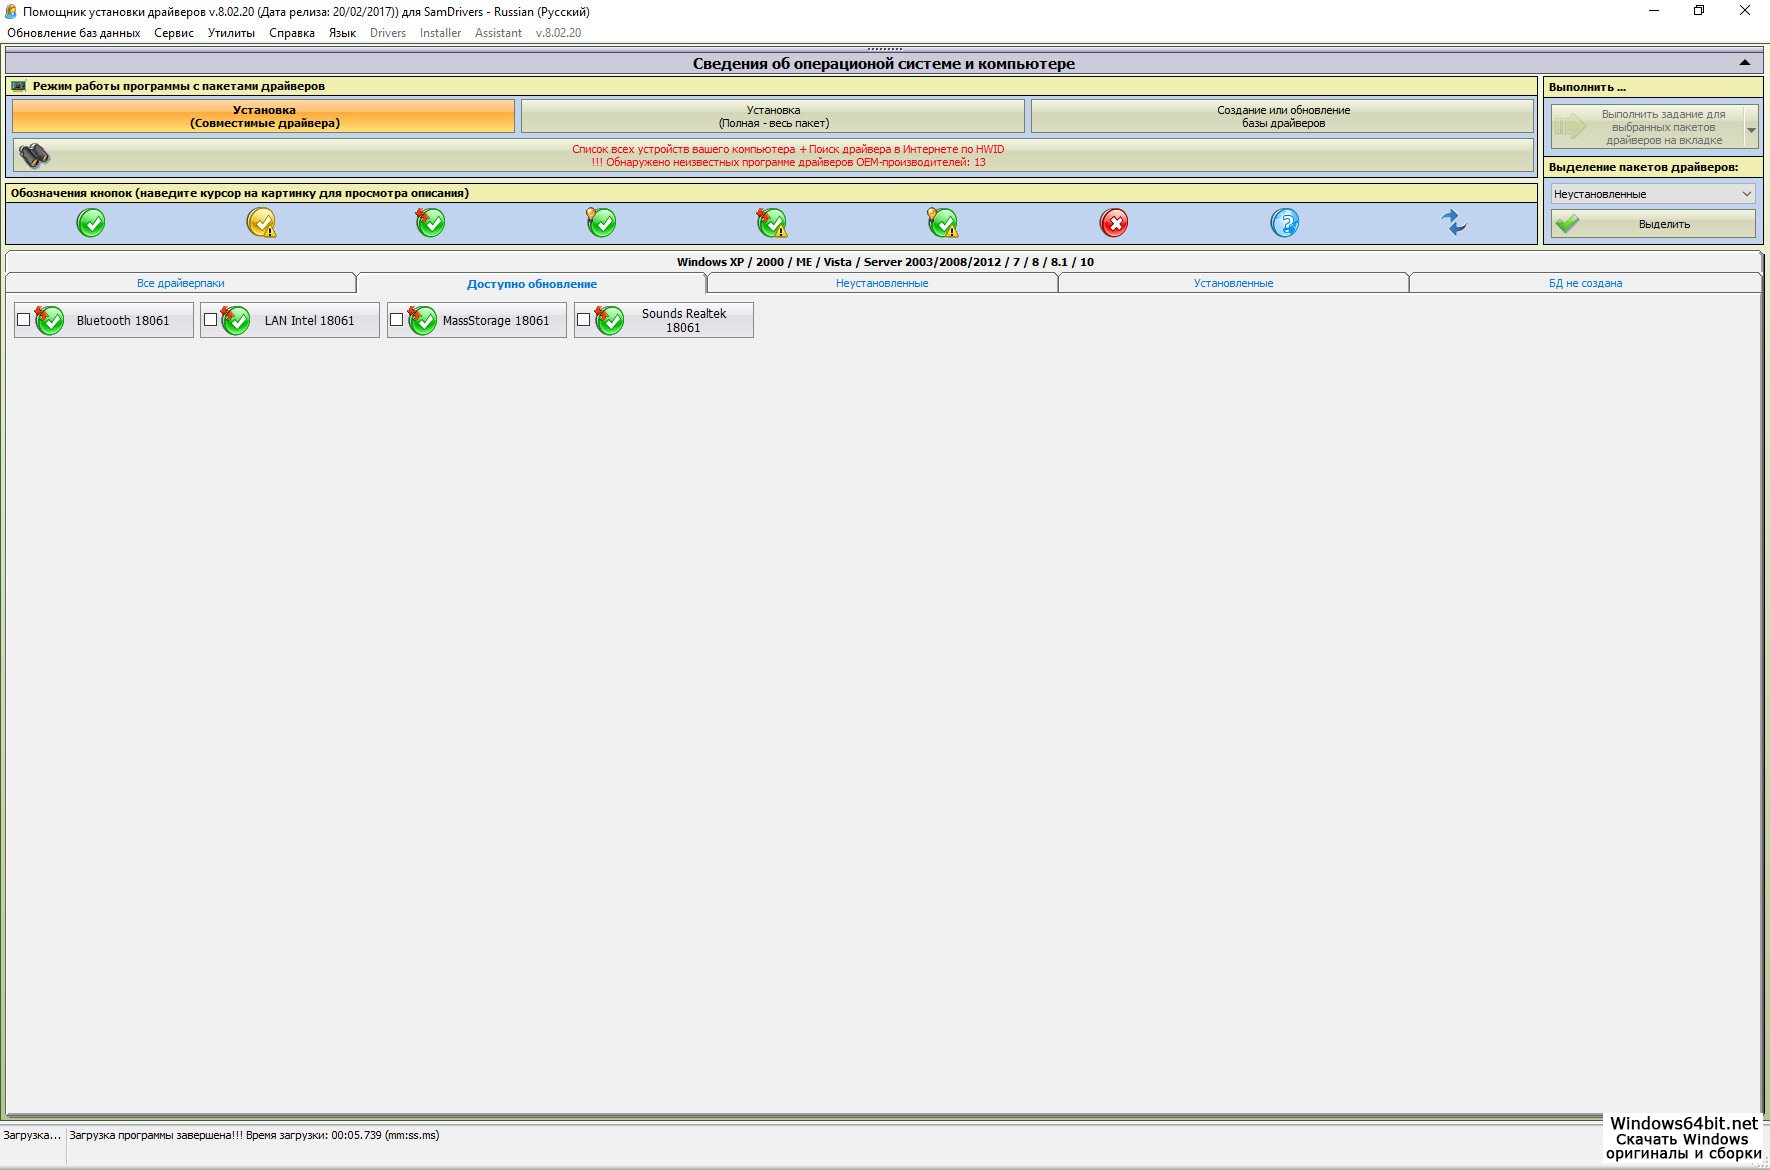This screenshot has width=1770, height=1170.
Task: Click the red X legend icon
Action: (x=1113, y=223)
